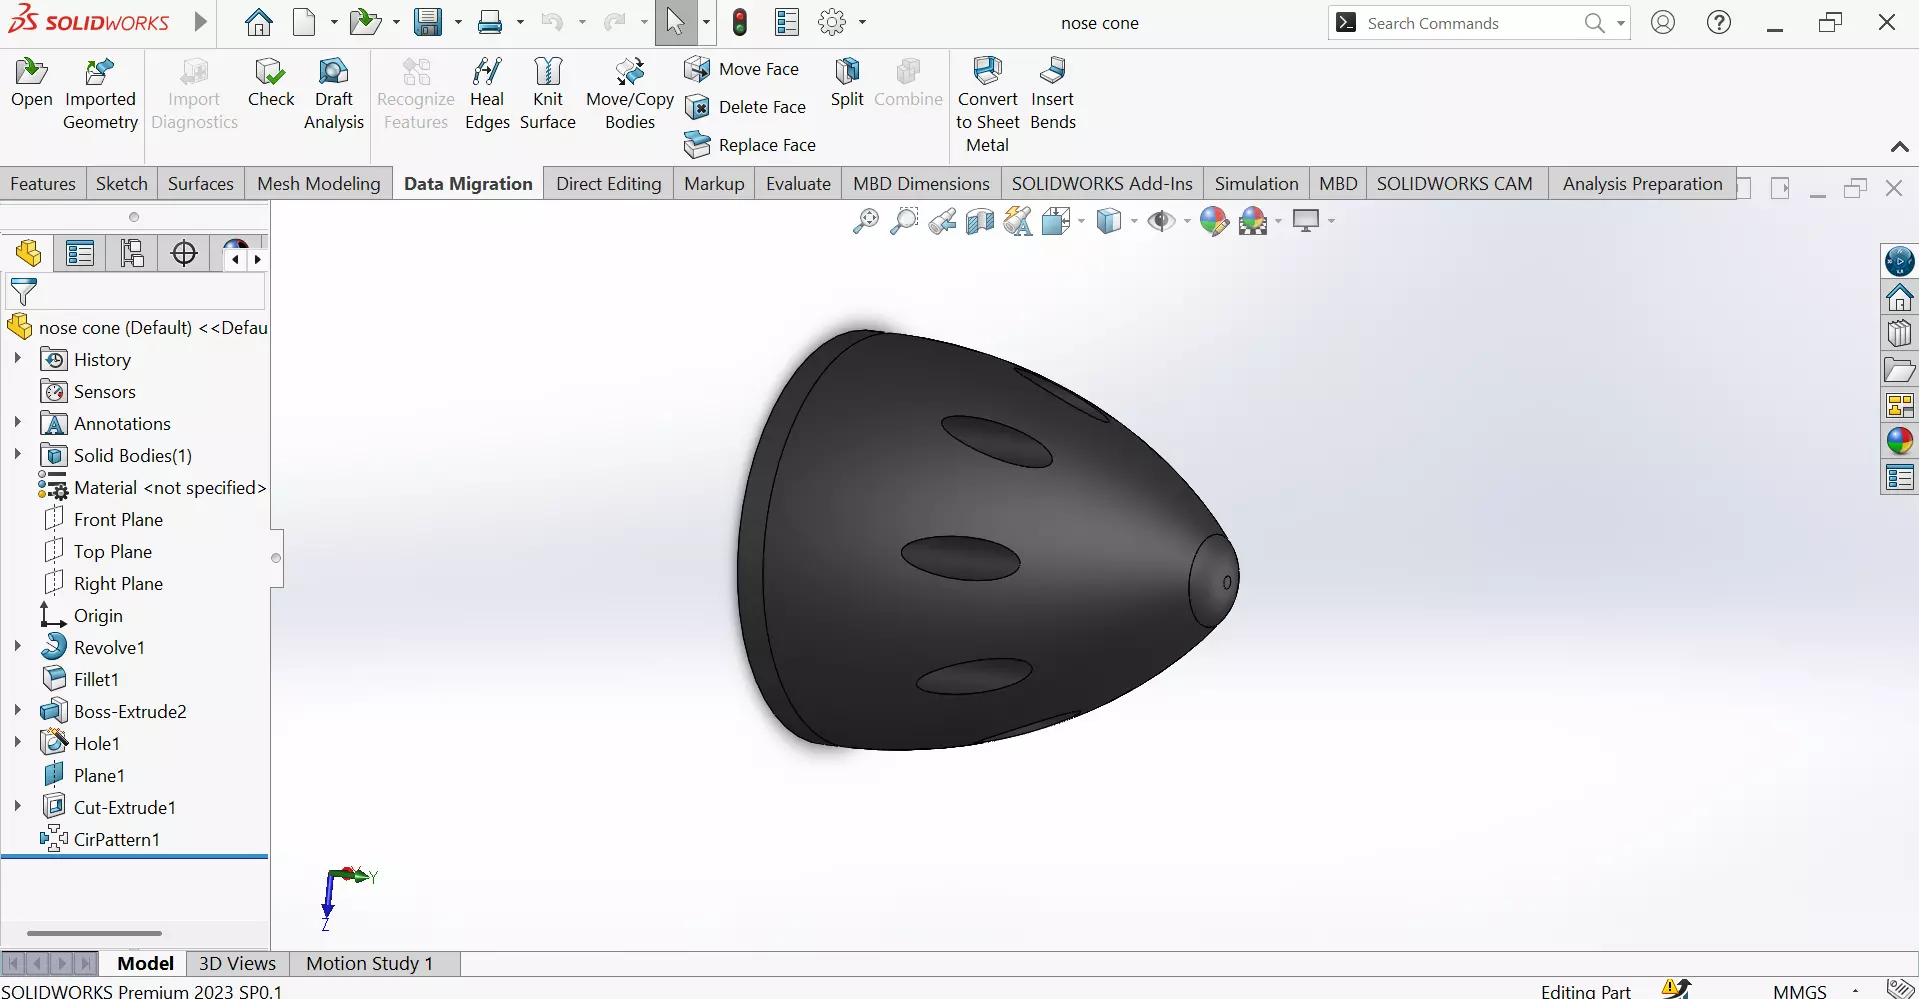Select CirPattern1 in the feature tree
This screenshot has height=999, width=1919.
117,839
